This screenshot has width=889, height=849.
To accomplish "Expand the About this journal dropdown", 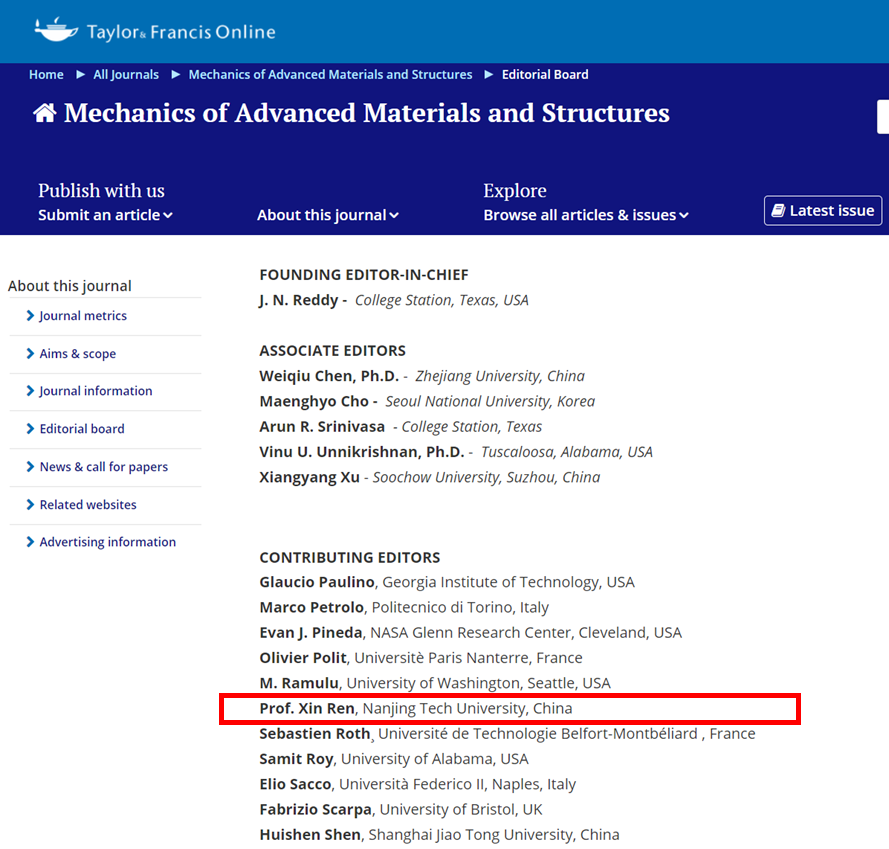I will tap(327, 215).
